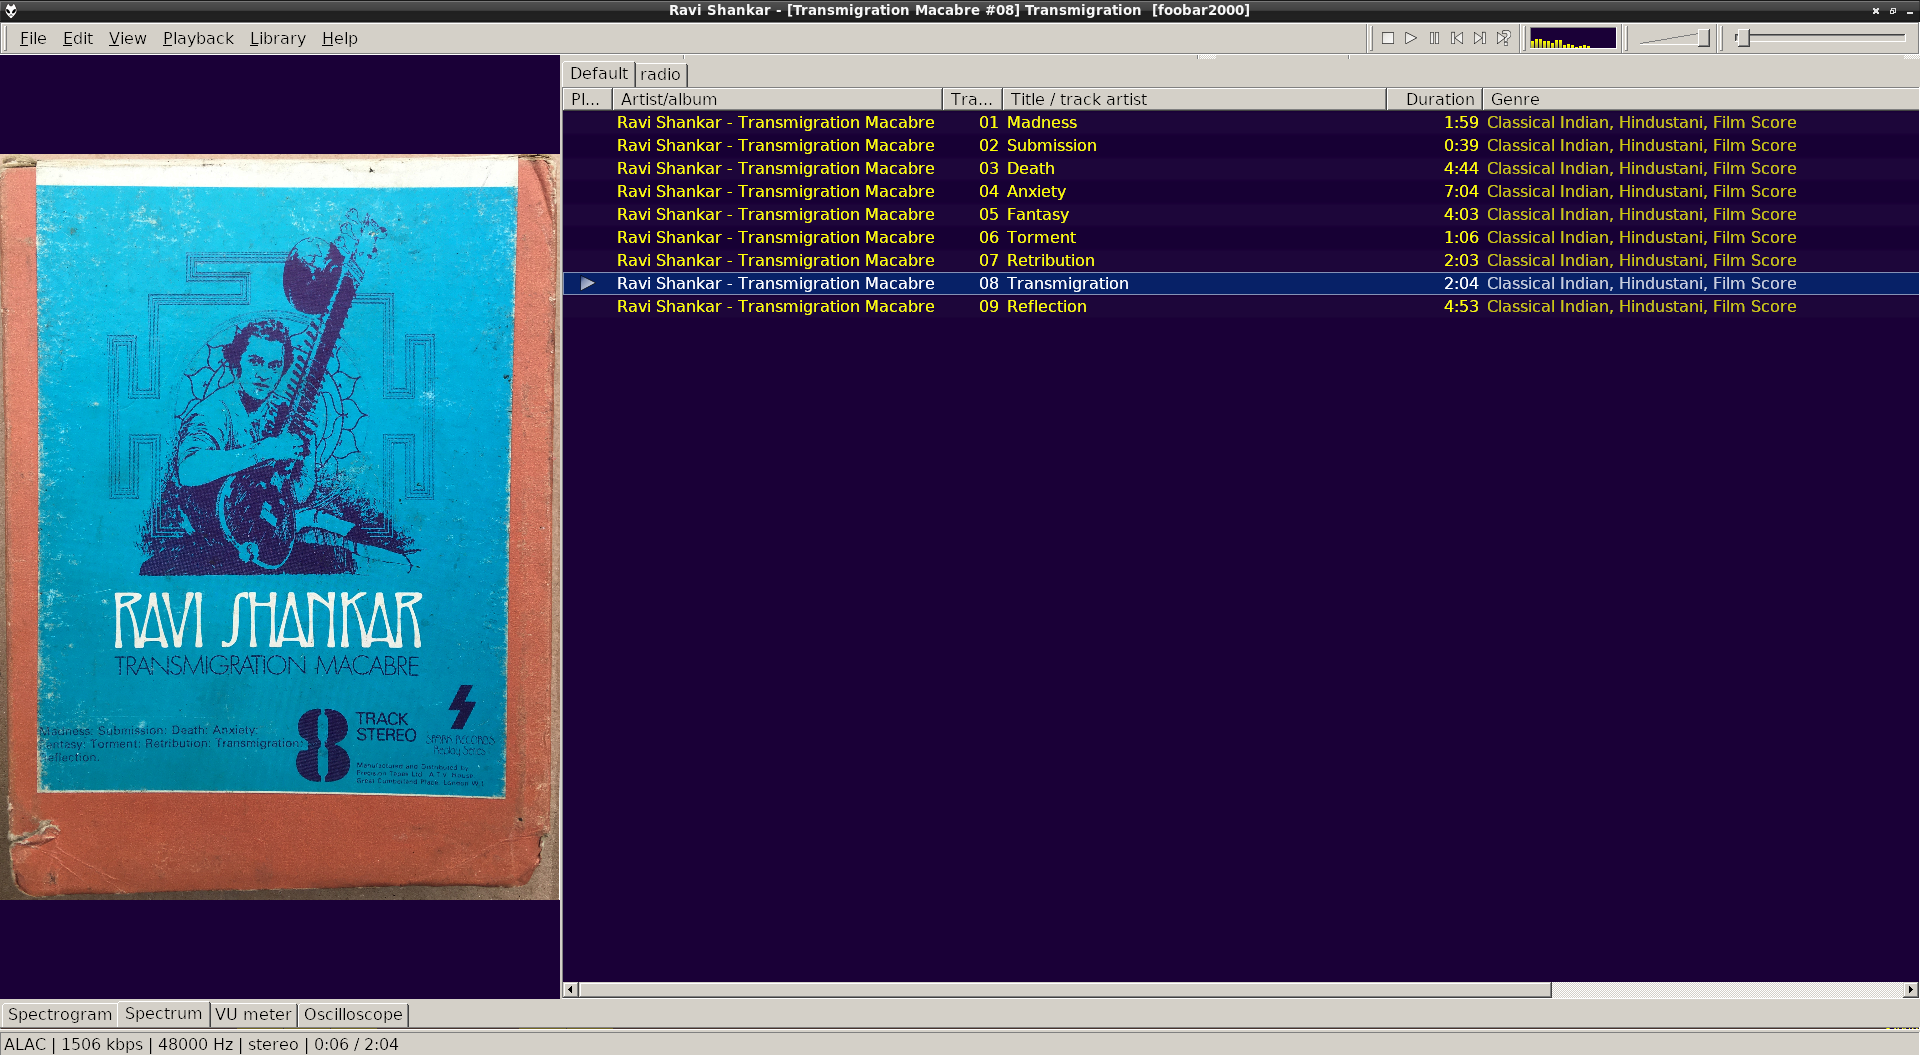This screenshot has height=1056, width=1920.
Task: Click the genre text of the Madness row
Action: pos(1641,122)
